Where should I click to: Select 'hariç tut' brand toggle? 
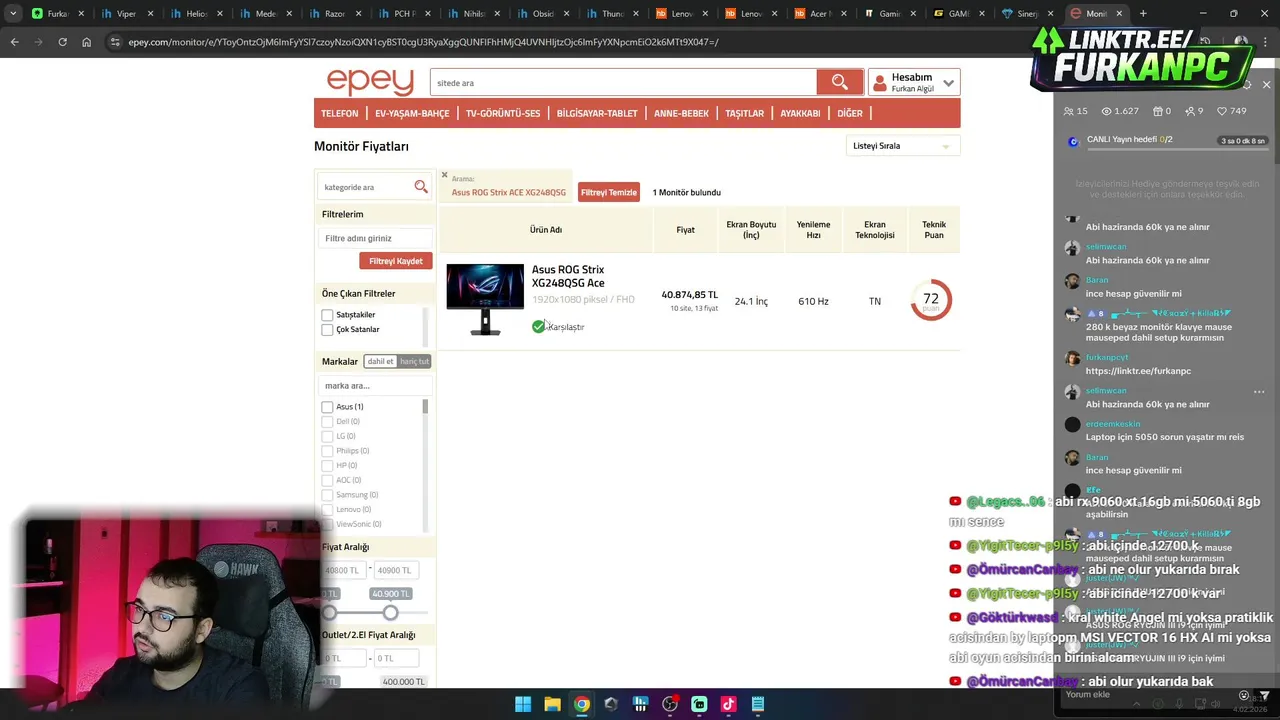tap(414, 361)
